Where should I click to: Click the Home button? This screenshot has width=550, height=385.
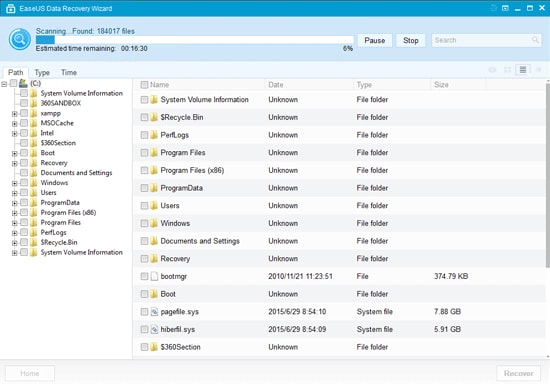click(30, 373)
